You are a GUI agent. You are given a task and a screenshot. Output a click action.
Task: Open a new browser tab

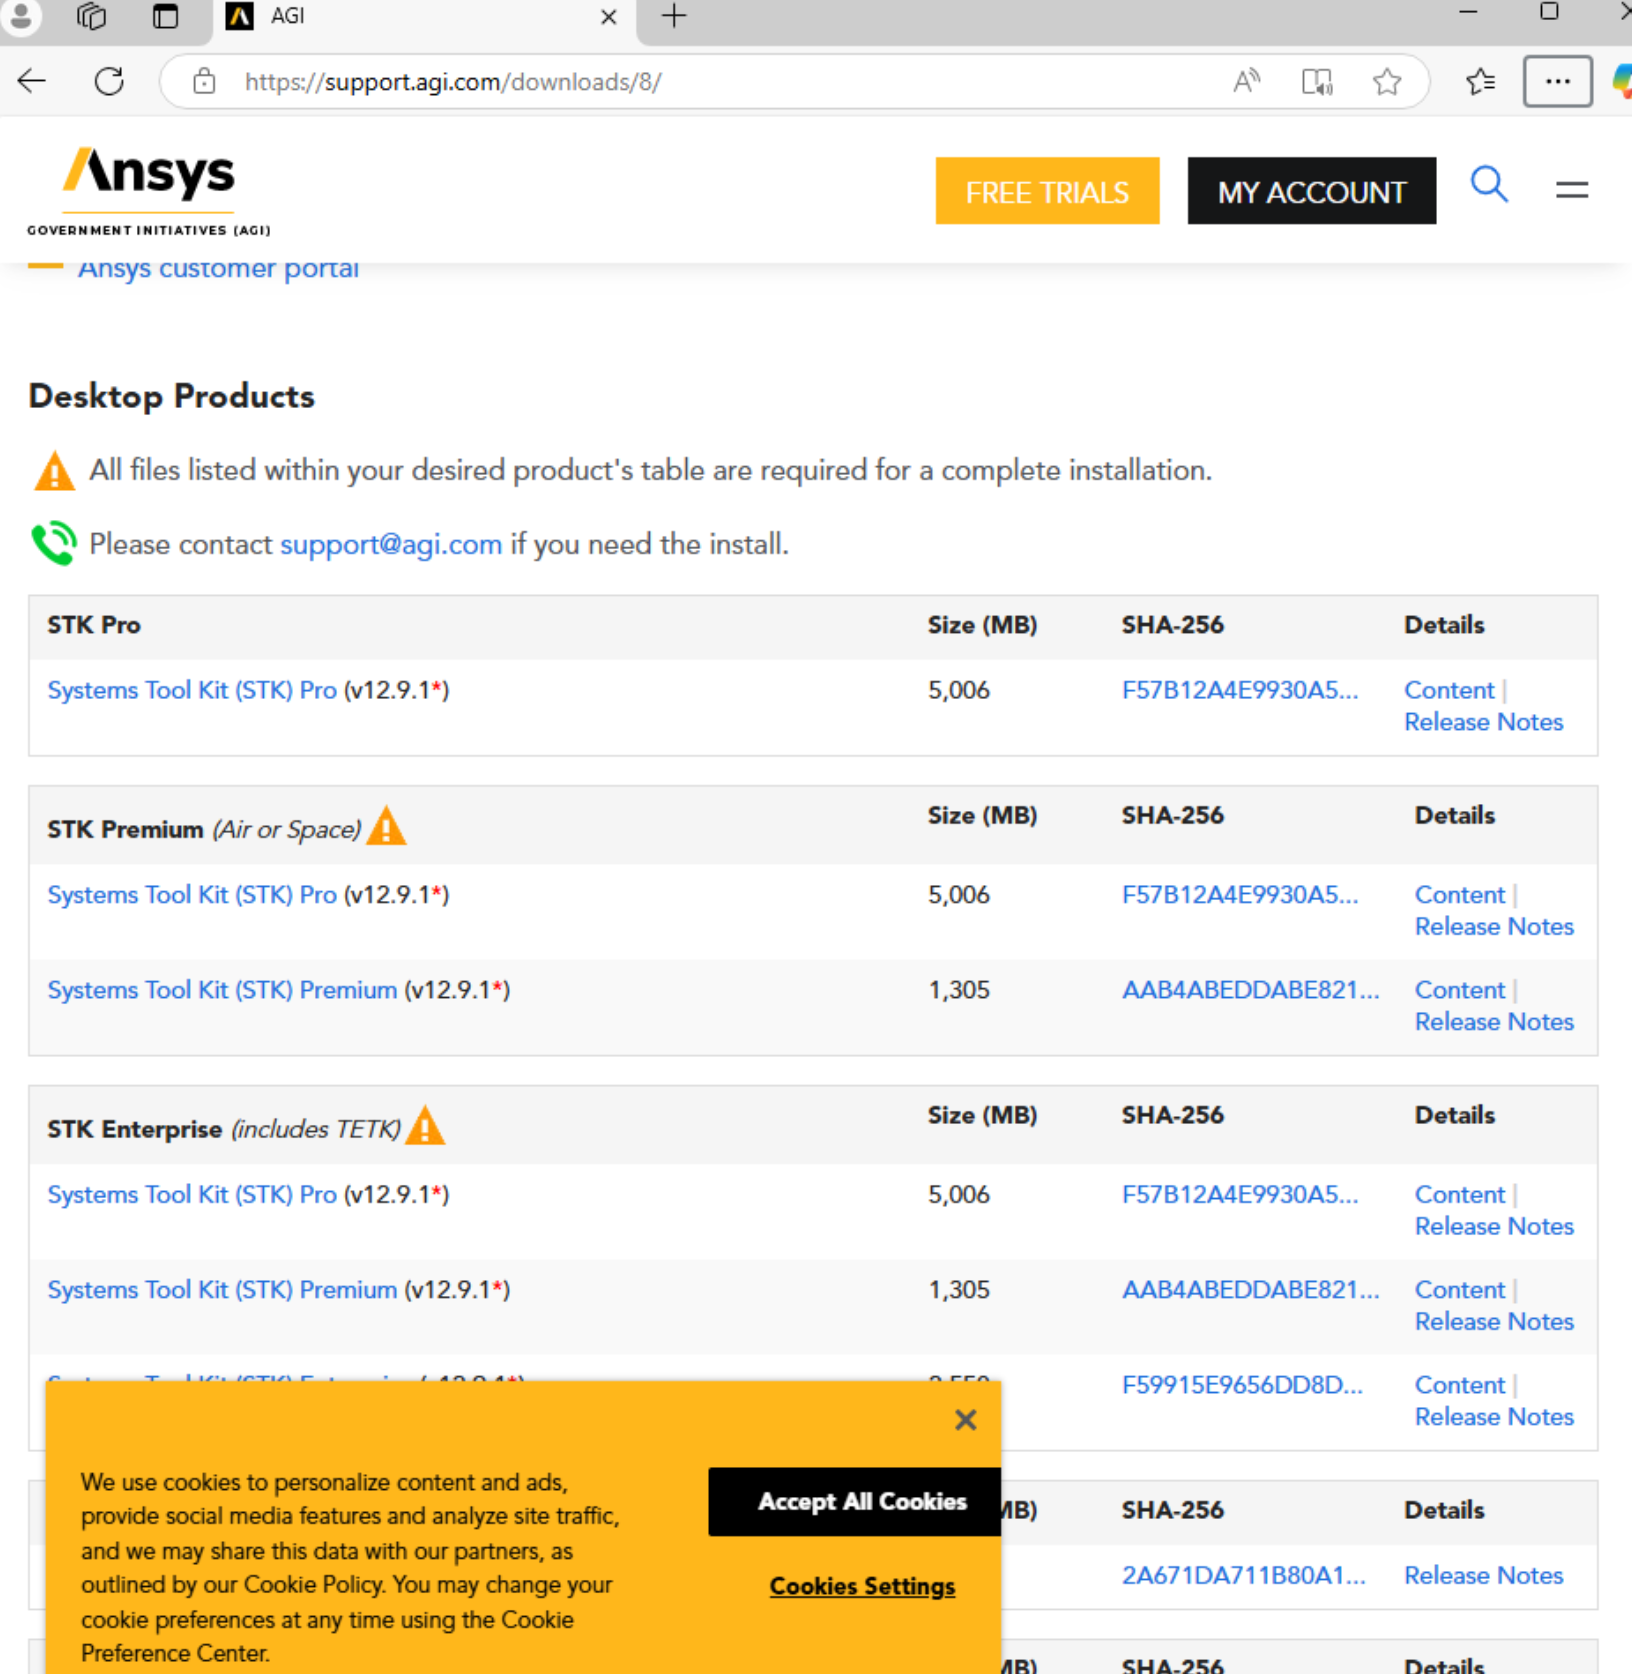coord(674,16)
